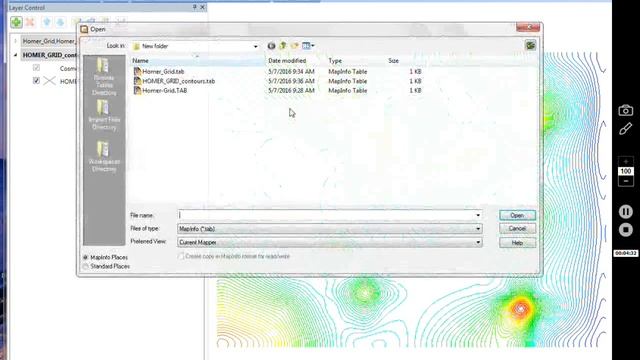Image resolution: width=640 pixels, height=360 pixels.
Task: Collapse the HOMER_GRID_contours layer group
Action: 16,55
